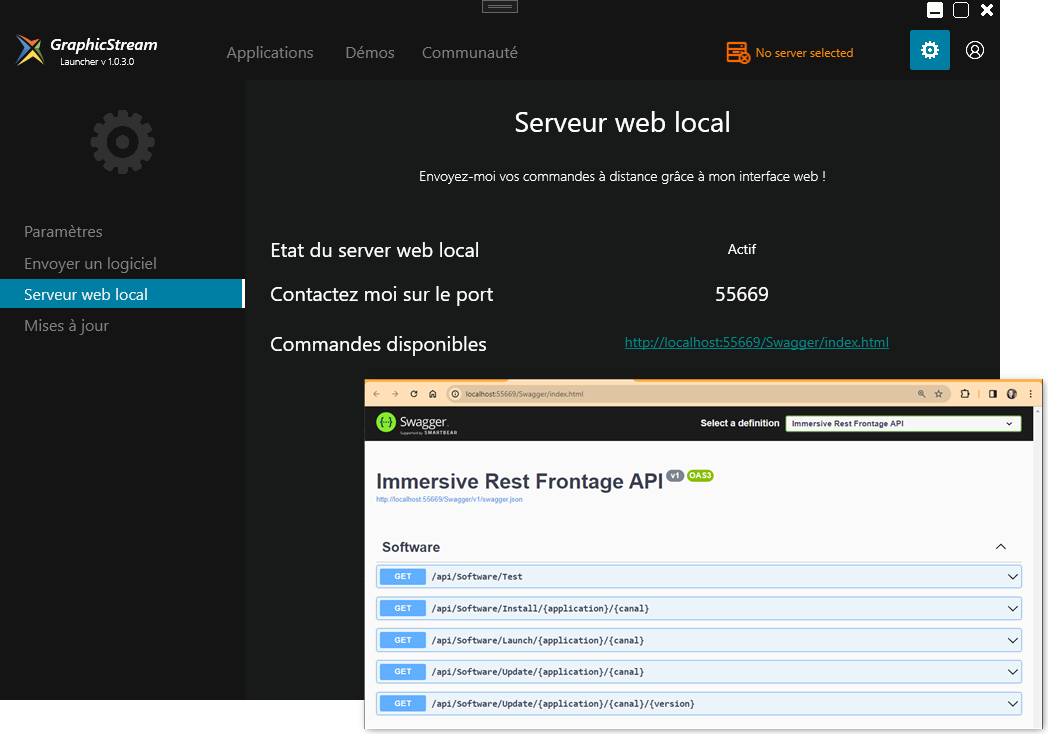This screenshot has width=1048, height=734.
Task: Open the browser three-dot menu
Action: click(x=1031, y=394)
